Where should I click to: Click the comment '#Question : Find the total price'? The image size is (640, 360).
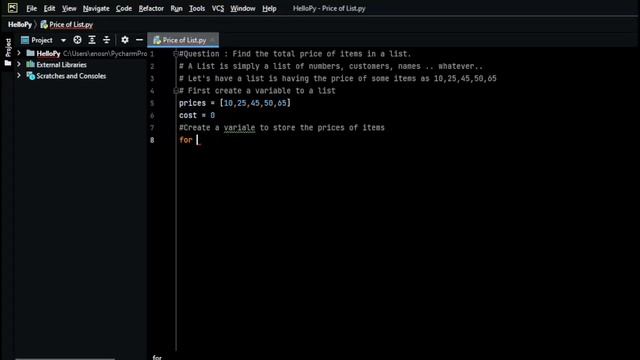[x=295, y=54]
